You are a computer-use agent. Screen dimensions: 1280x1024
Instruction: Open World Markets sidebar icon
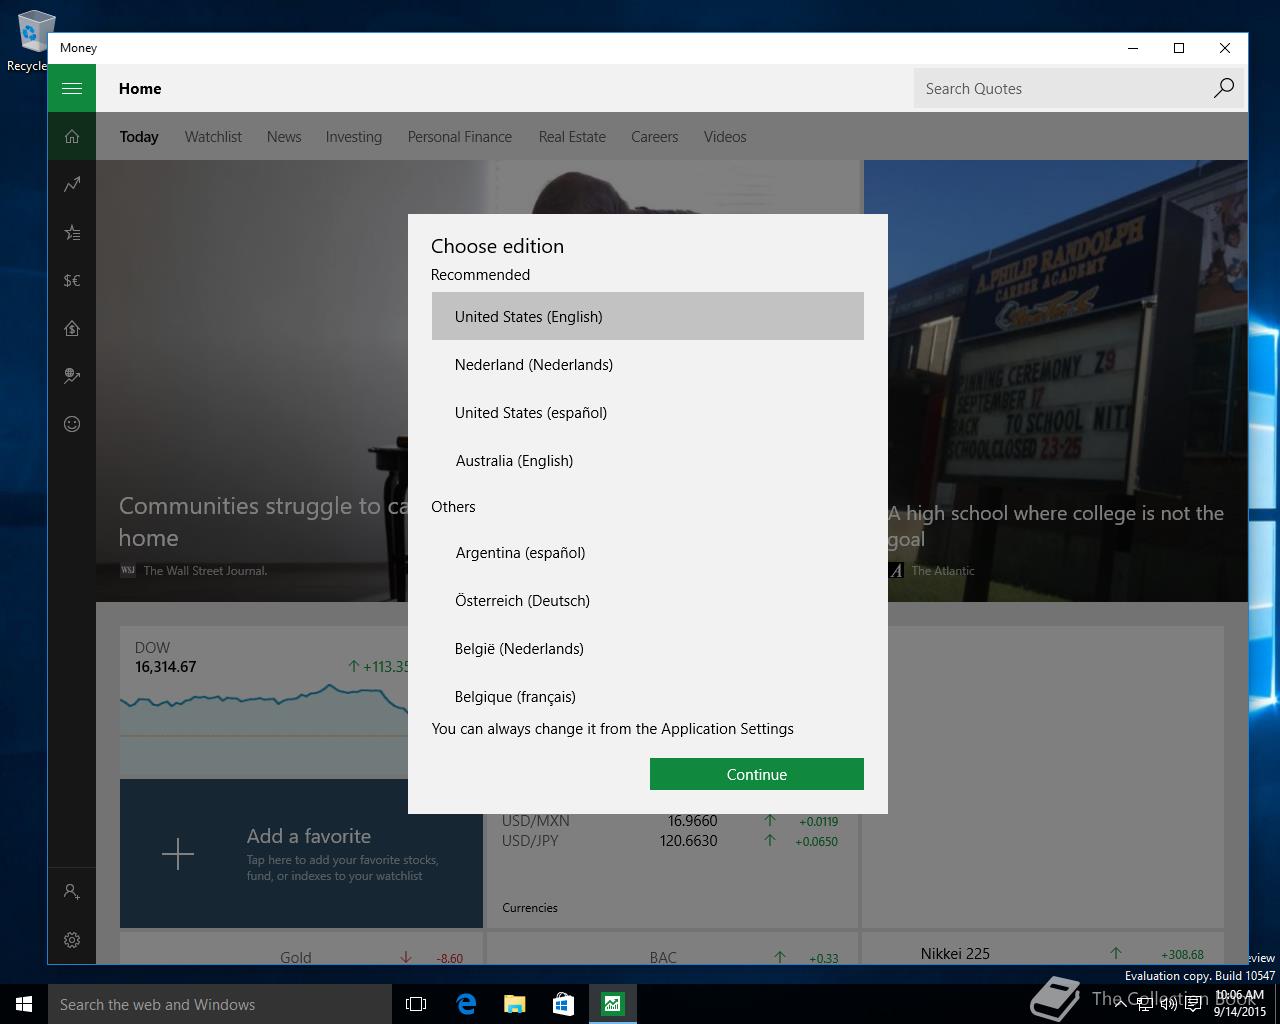(72, 376)
